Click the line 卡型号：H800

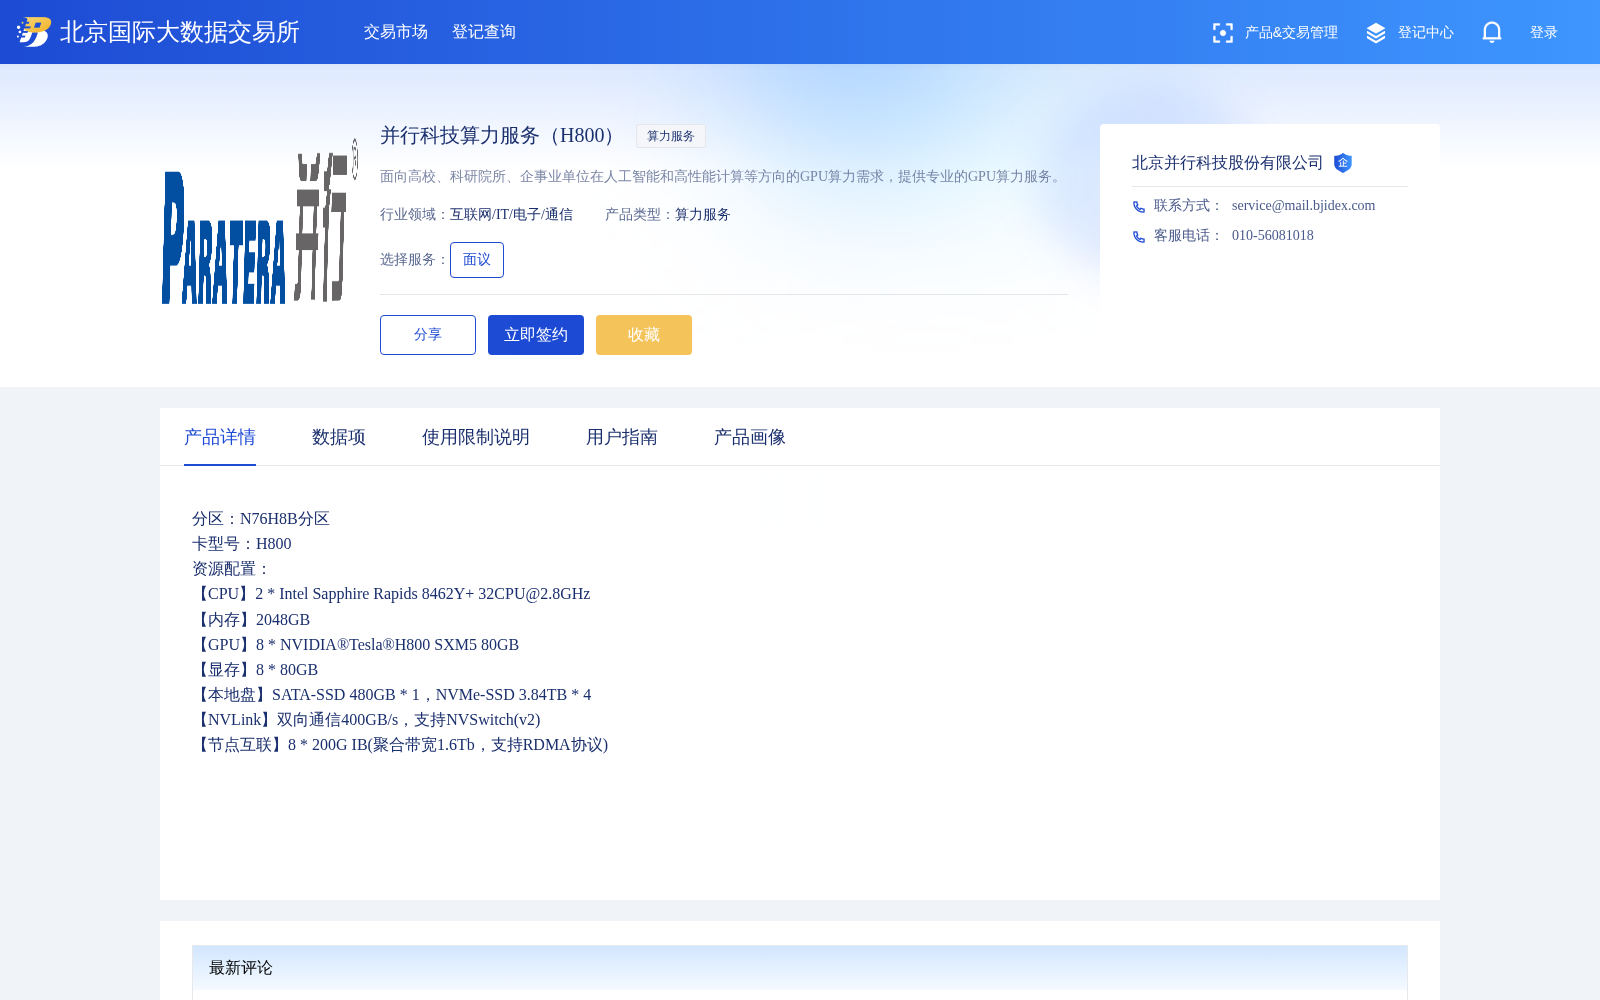pyautogui.click(x=242, y=544)
